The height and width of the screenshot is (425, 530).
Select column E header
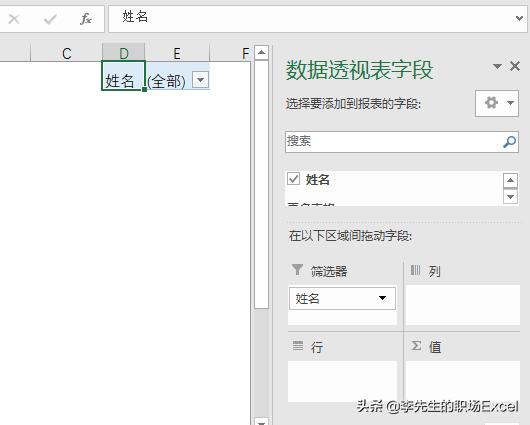[x=177, y=53]
